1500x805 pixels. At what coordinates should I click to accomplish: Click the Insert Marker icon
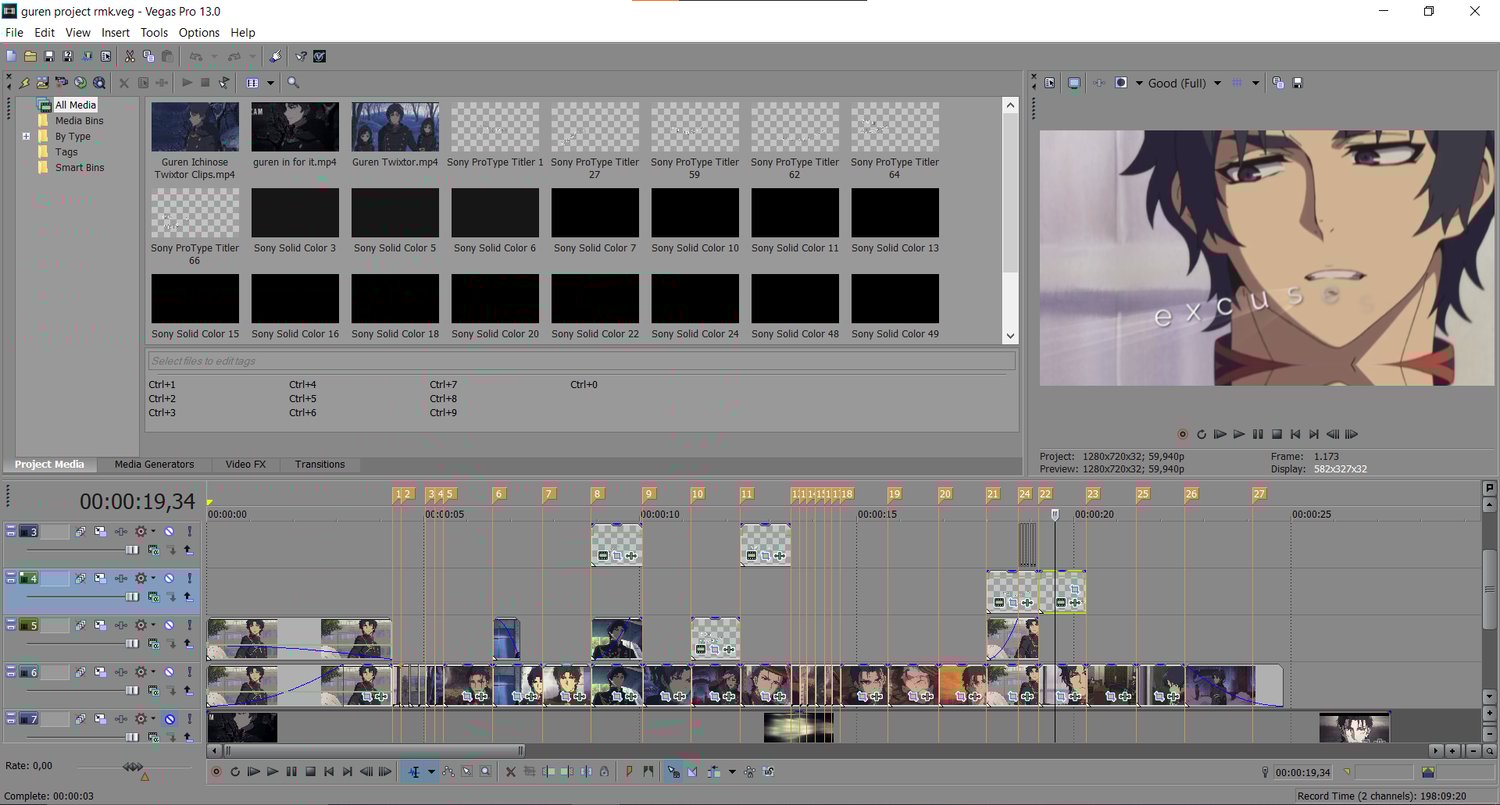[628, 771]
